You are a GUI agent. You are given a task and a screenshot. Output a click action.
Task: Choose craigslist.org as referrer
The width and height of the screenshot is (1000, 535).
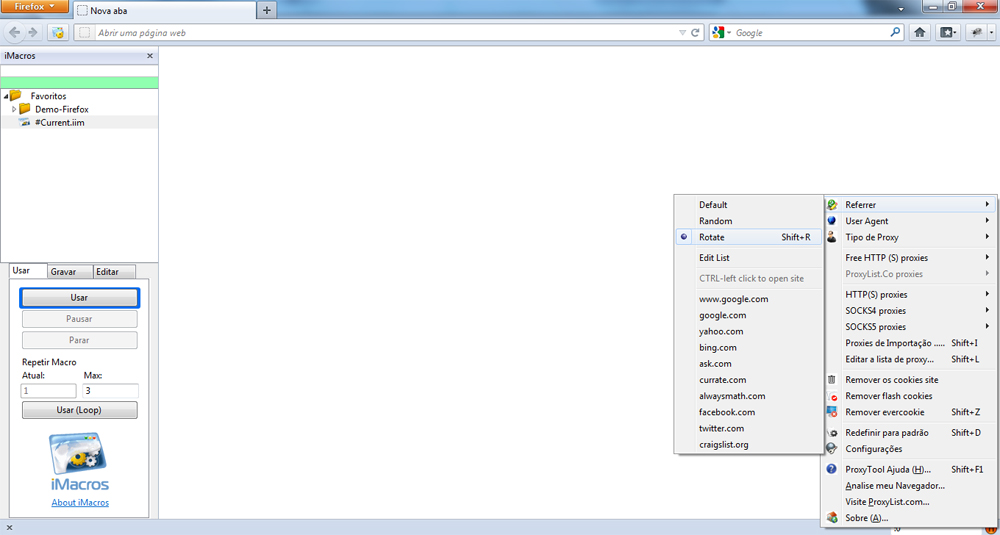(749, 444)
